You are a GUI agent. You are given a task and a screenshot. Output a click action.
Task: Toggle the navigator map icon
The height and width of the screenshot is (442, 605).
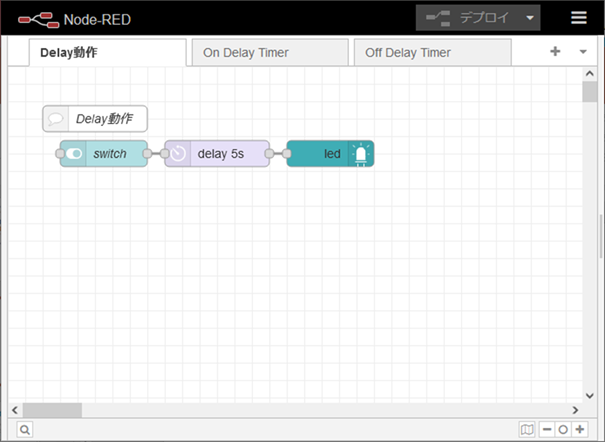point(527,429)
